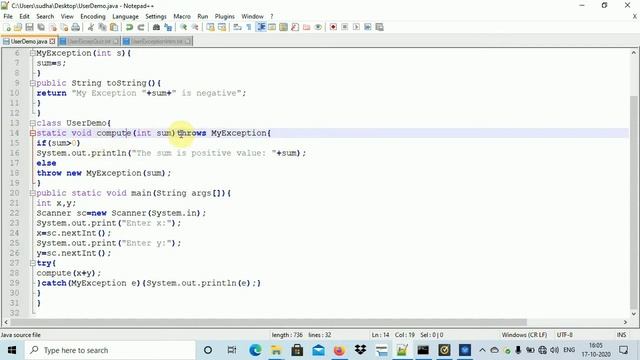Click the scroll down arrow of editor
The width and height of the screenshot is (640, 360).
[x=633, y=314]
